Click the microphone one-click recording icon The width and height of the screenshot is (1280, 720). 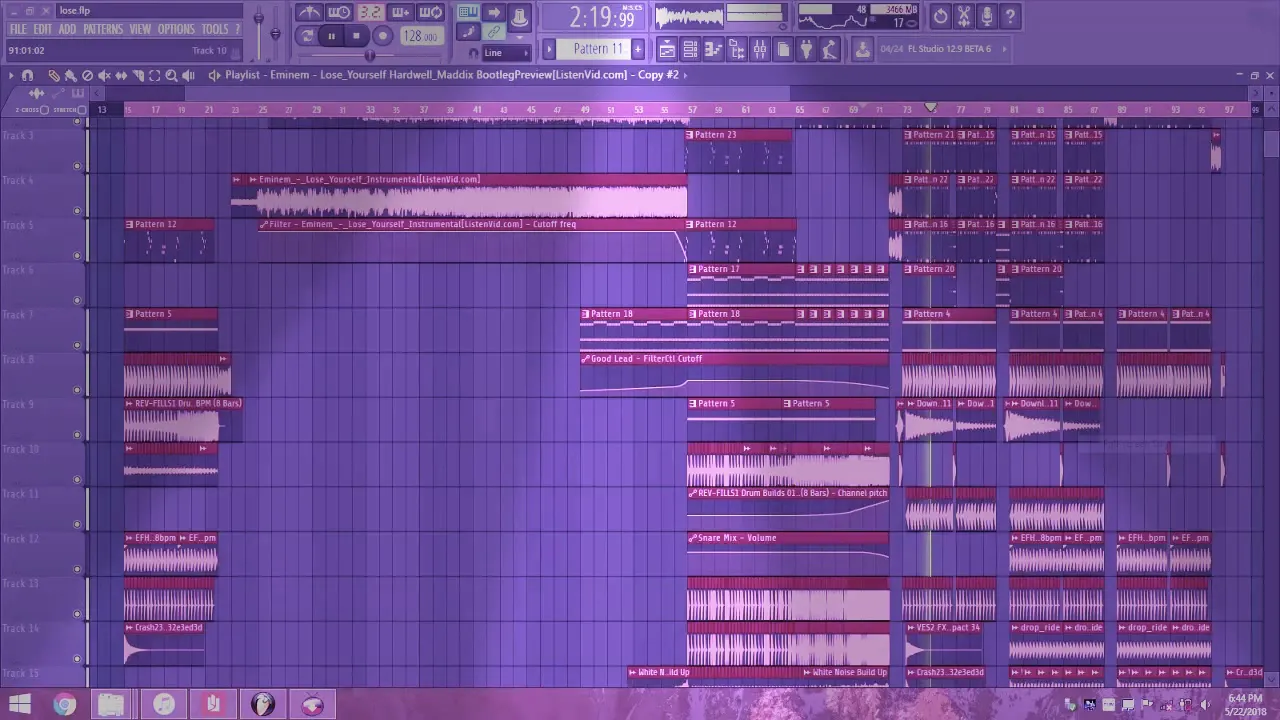click(x=987, y=16)
